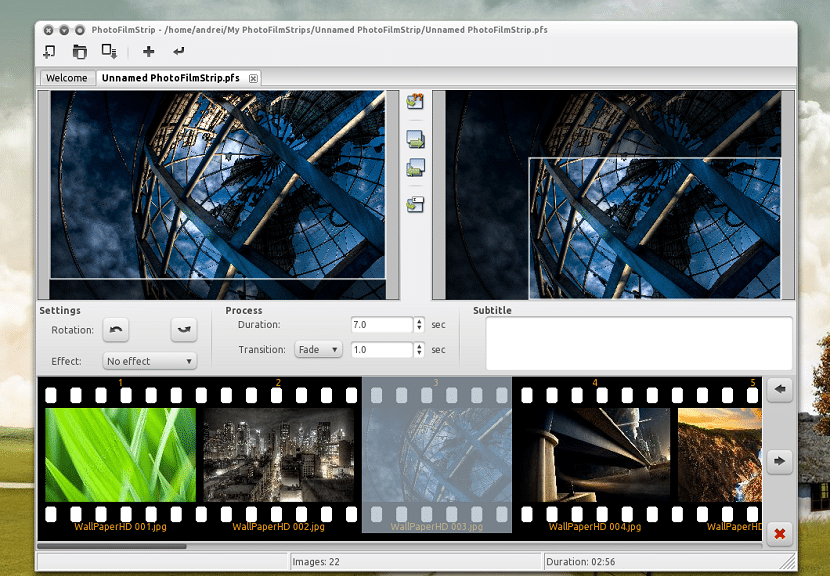The width and height of the screenshot is (830, 576).
Task: Rotate the picture counter-clockwise
Action: point(116,329)
